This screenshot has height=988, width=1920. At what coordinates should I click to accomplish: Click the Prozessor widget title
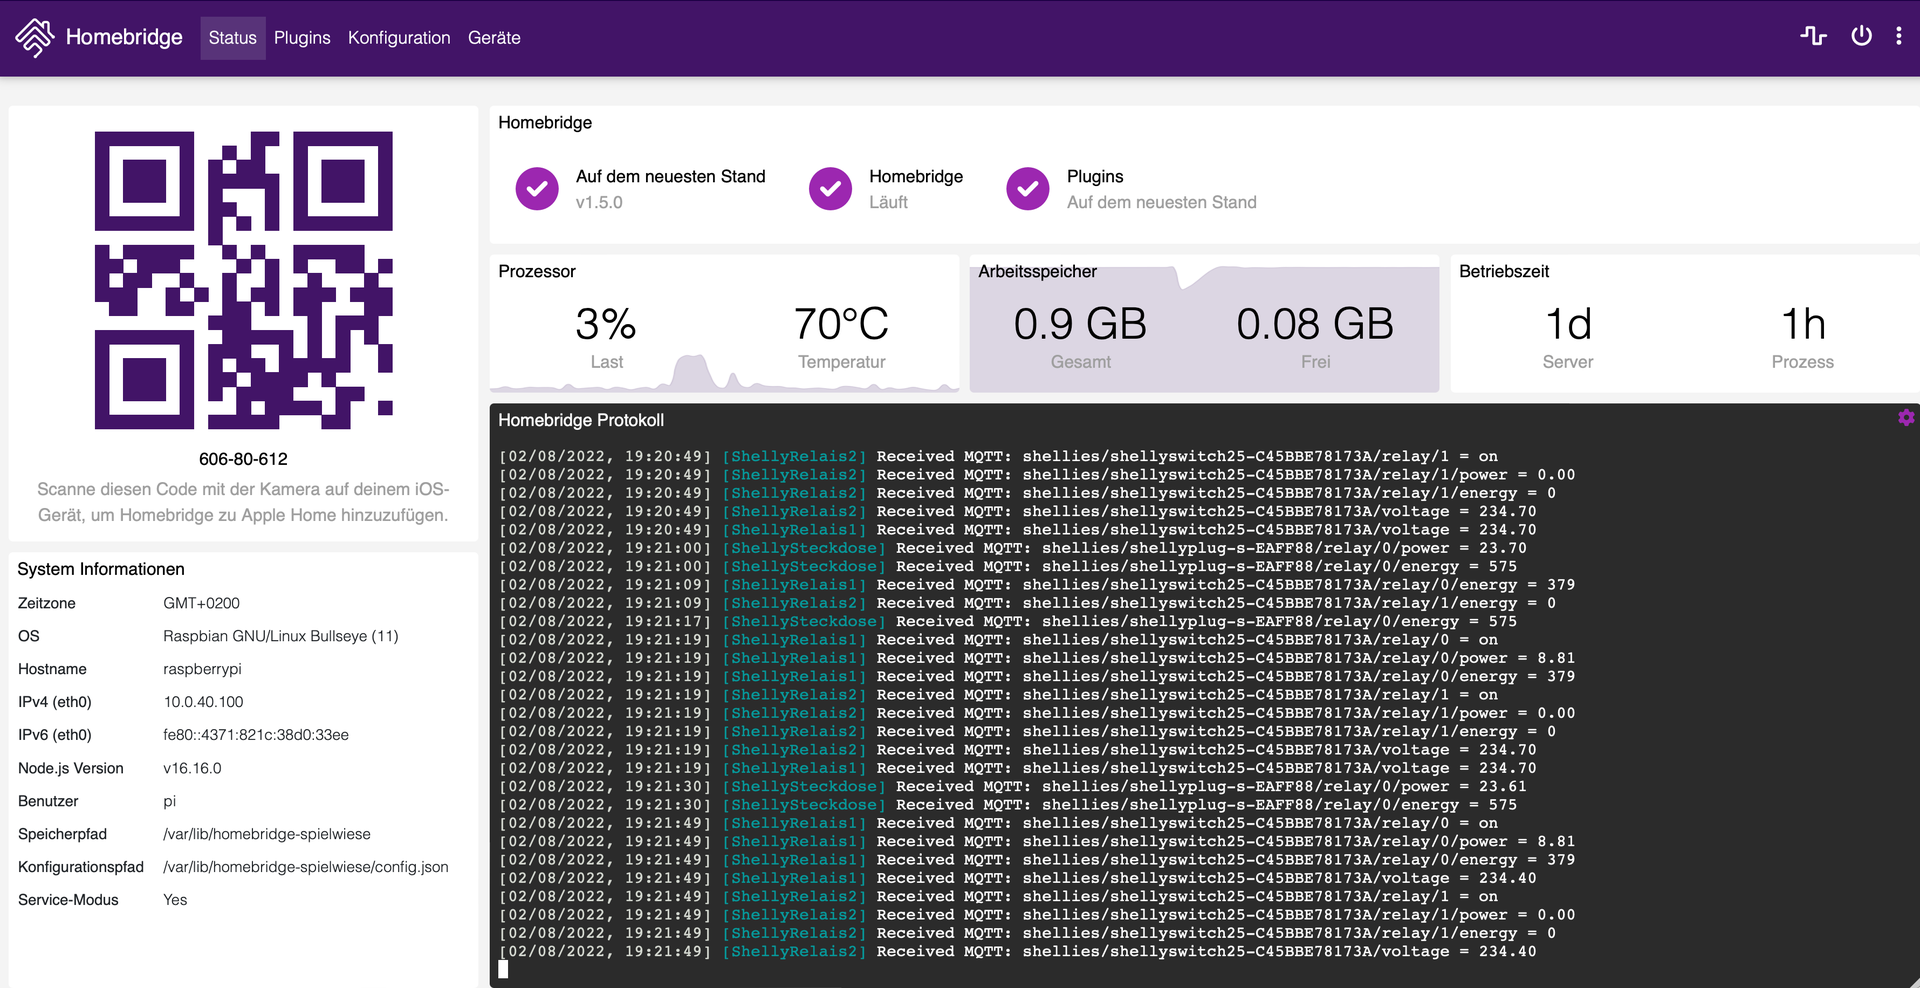537,271
